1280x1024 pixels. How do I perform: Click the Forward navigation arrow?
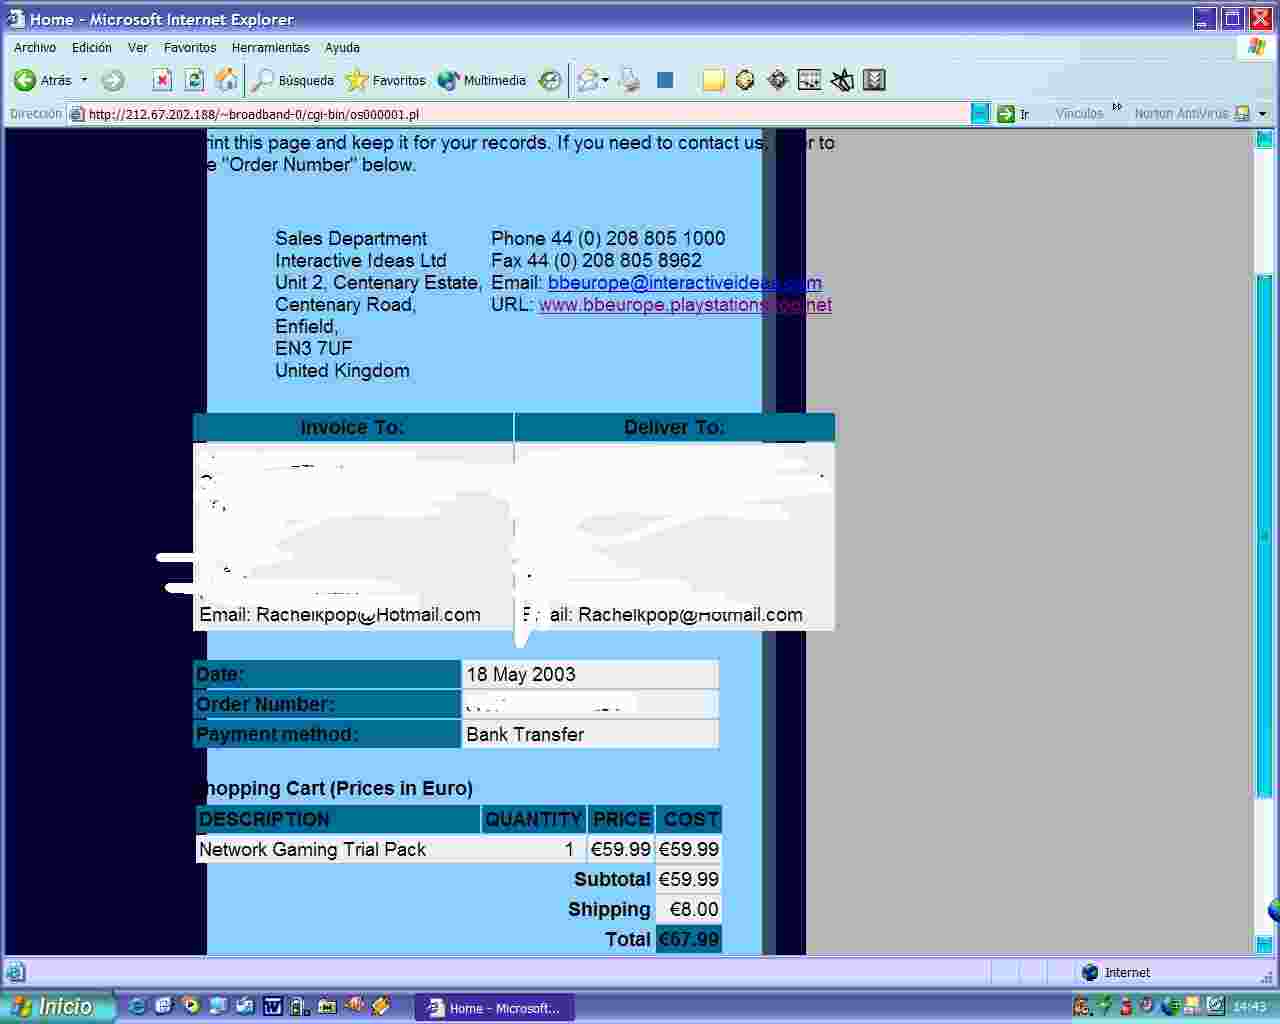(113, 80)
